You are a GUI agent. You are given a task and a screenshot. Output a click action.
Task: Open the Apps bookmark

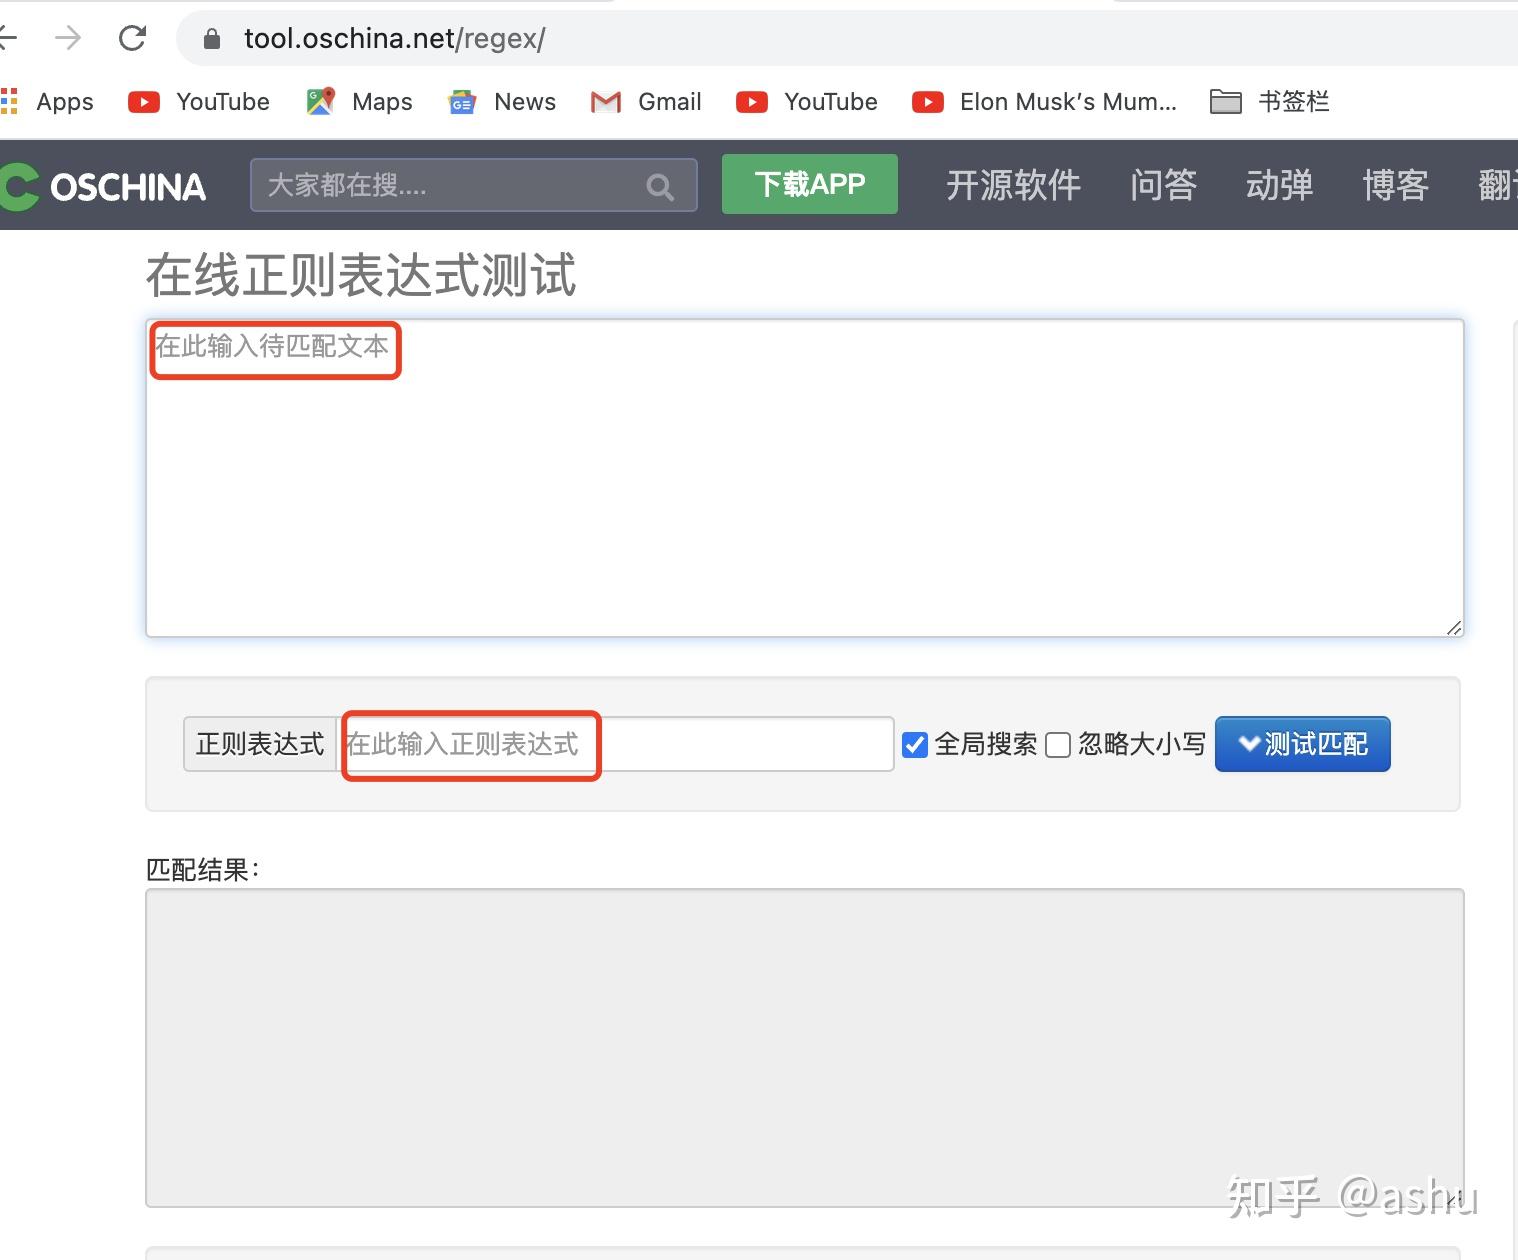47,101
